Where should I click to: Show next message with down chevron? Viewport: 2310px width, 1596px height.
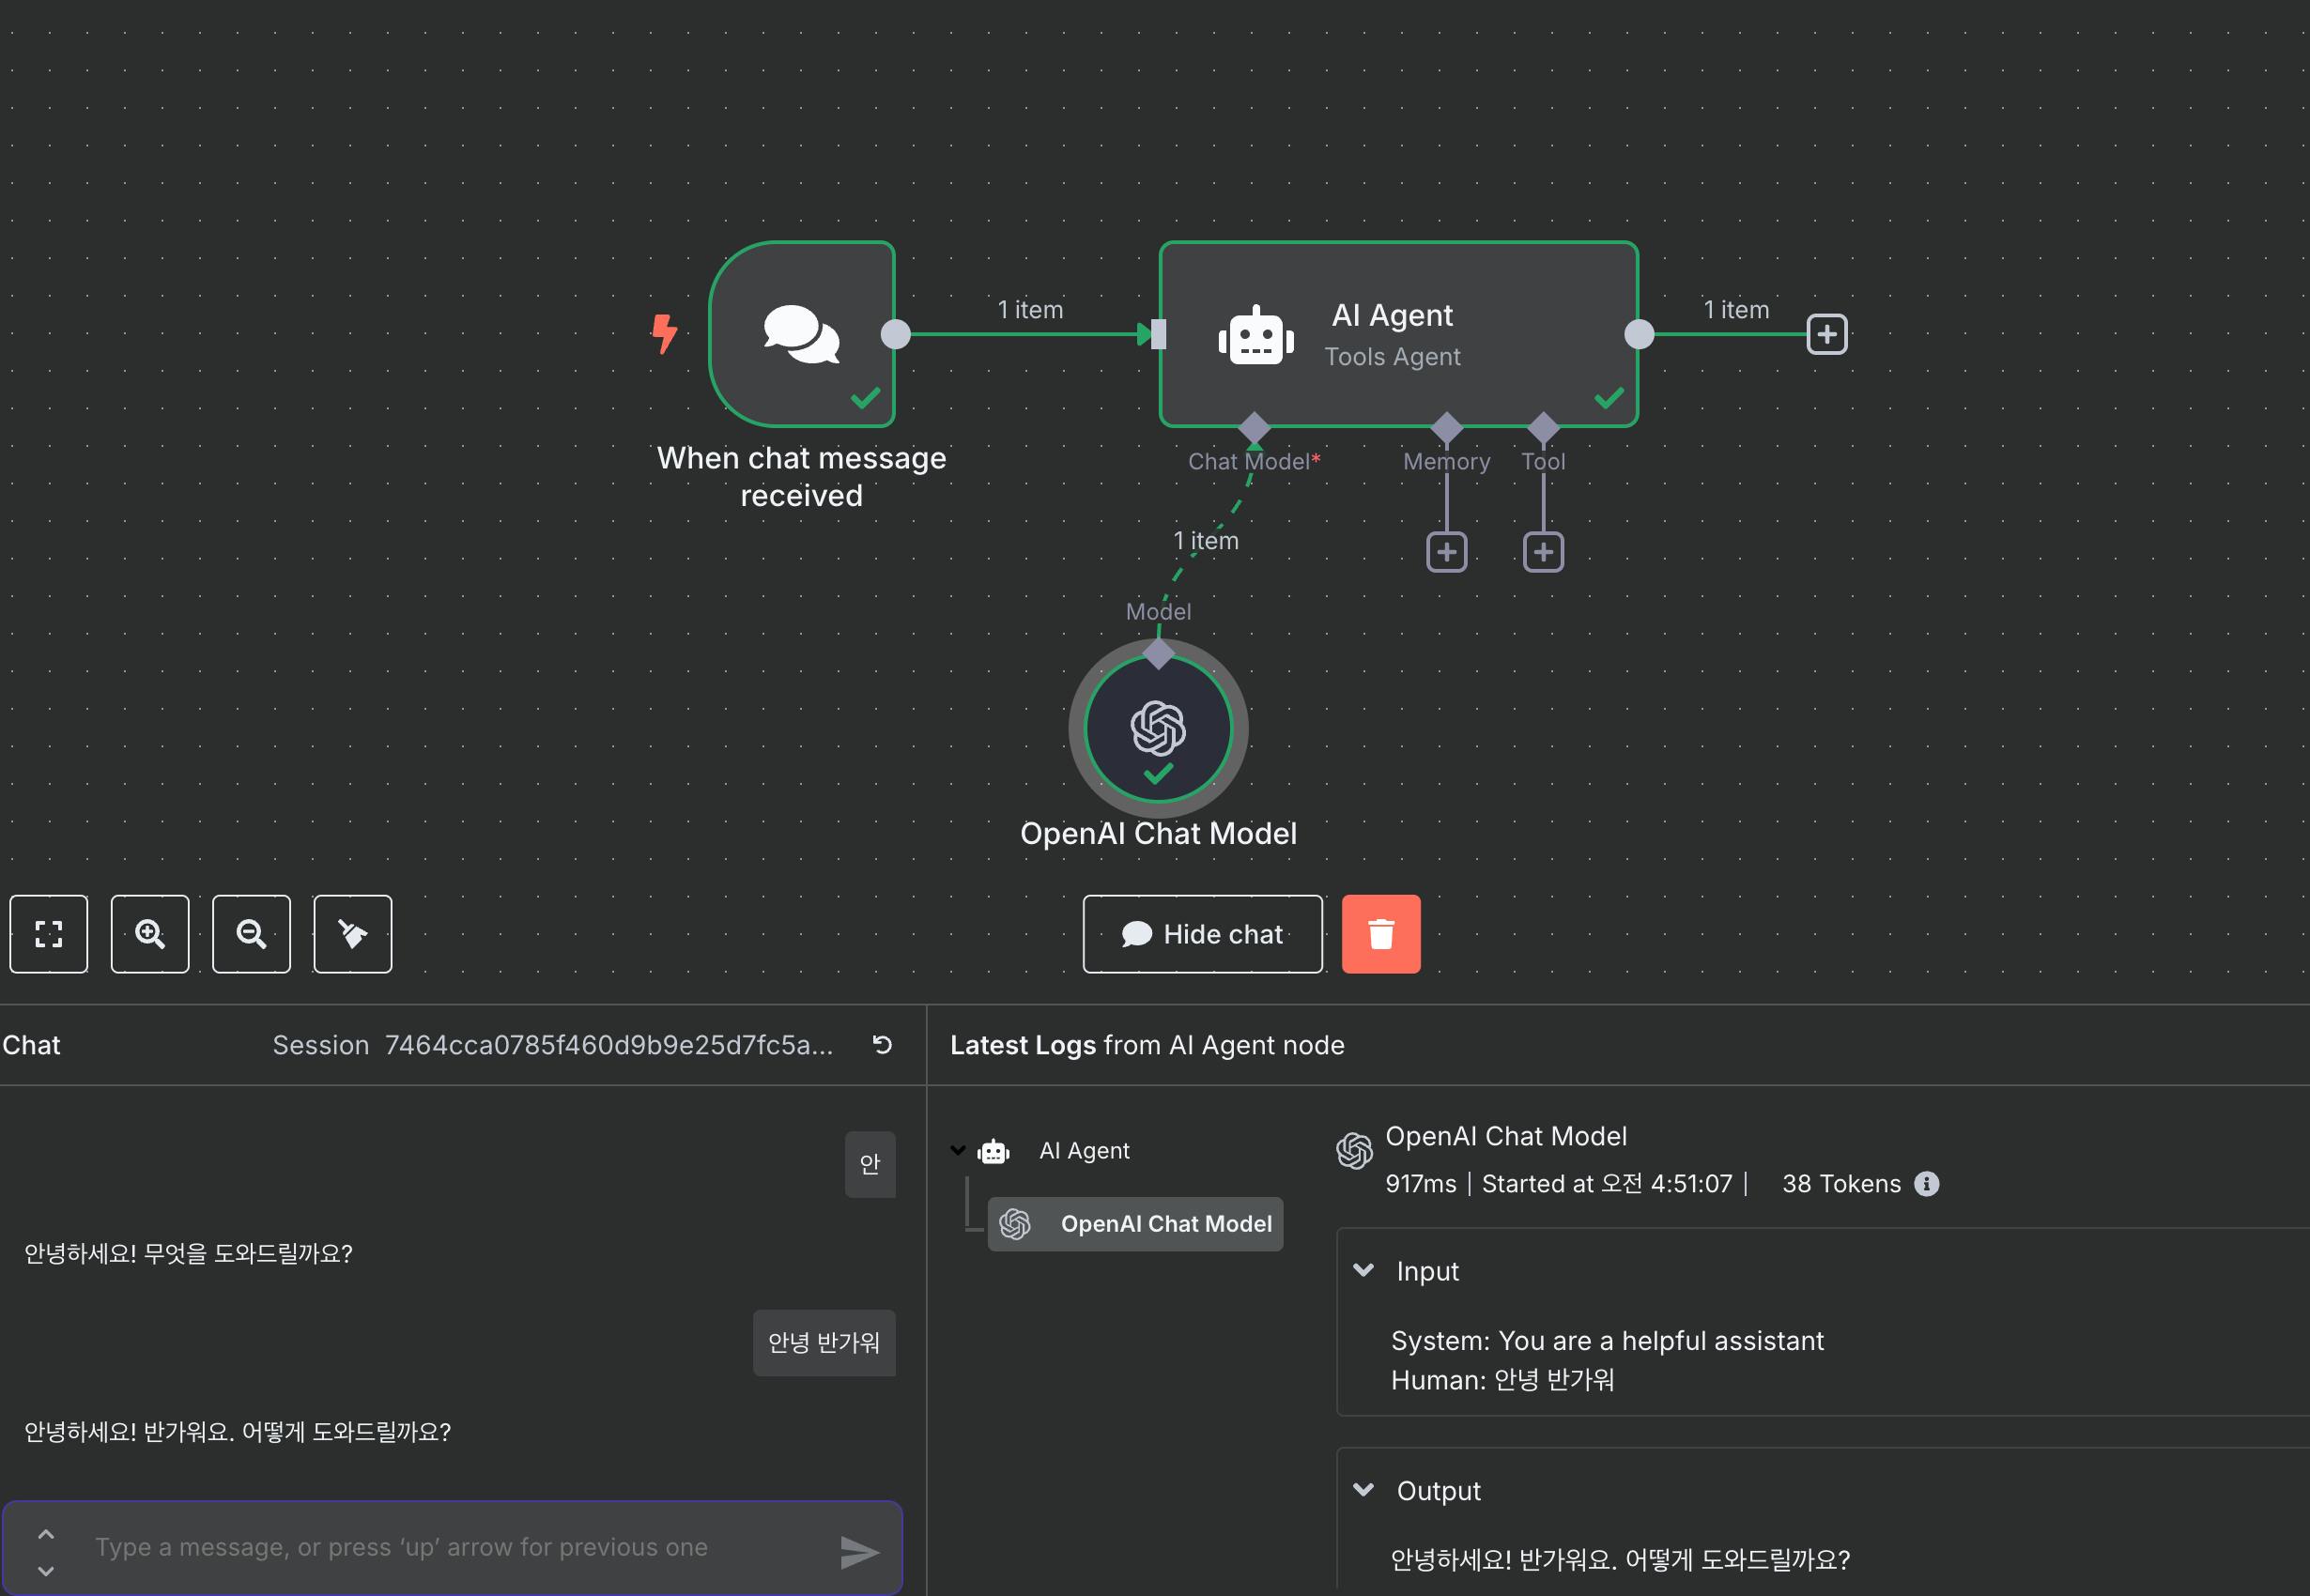(46, 1571)
